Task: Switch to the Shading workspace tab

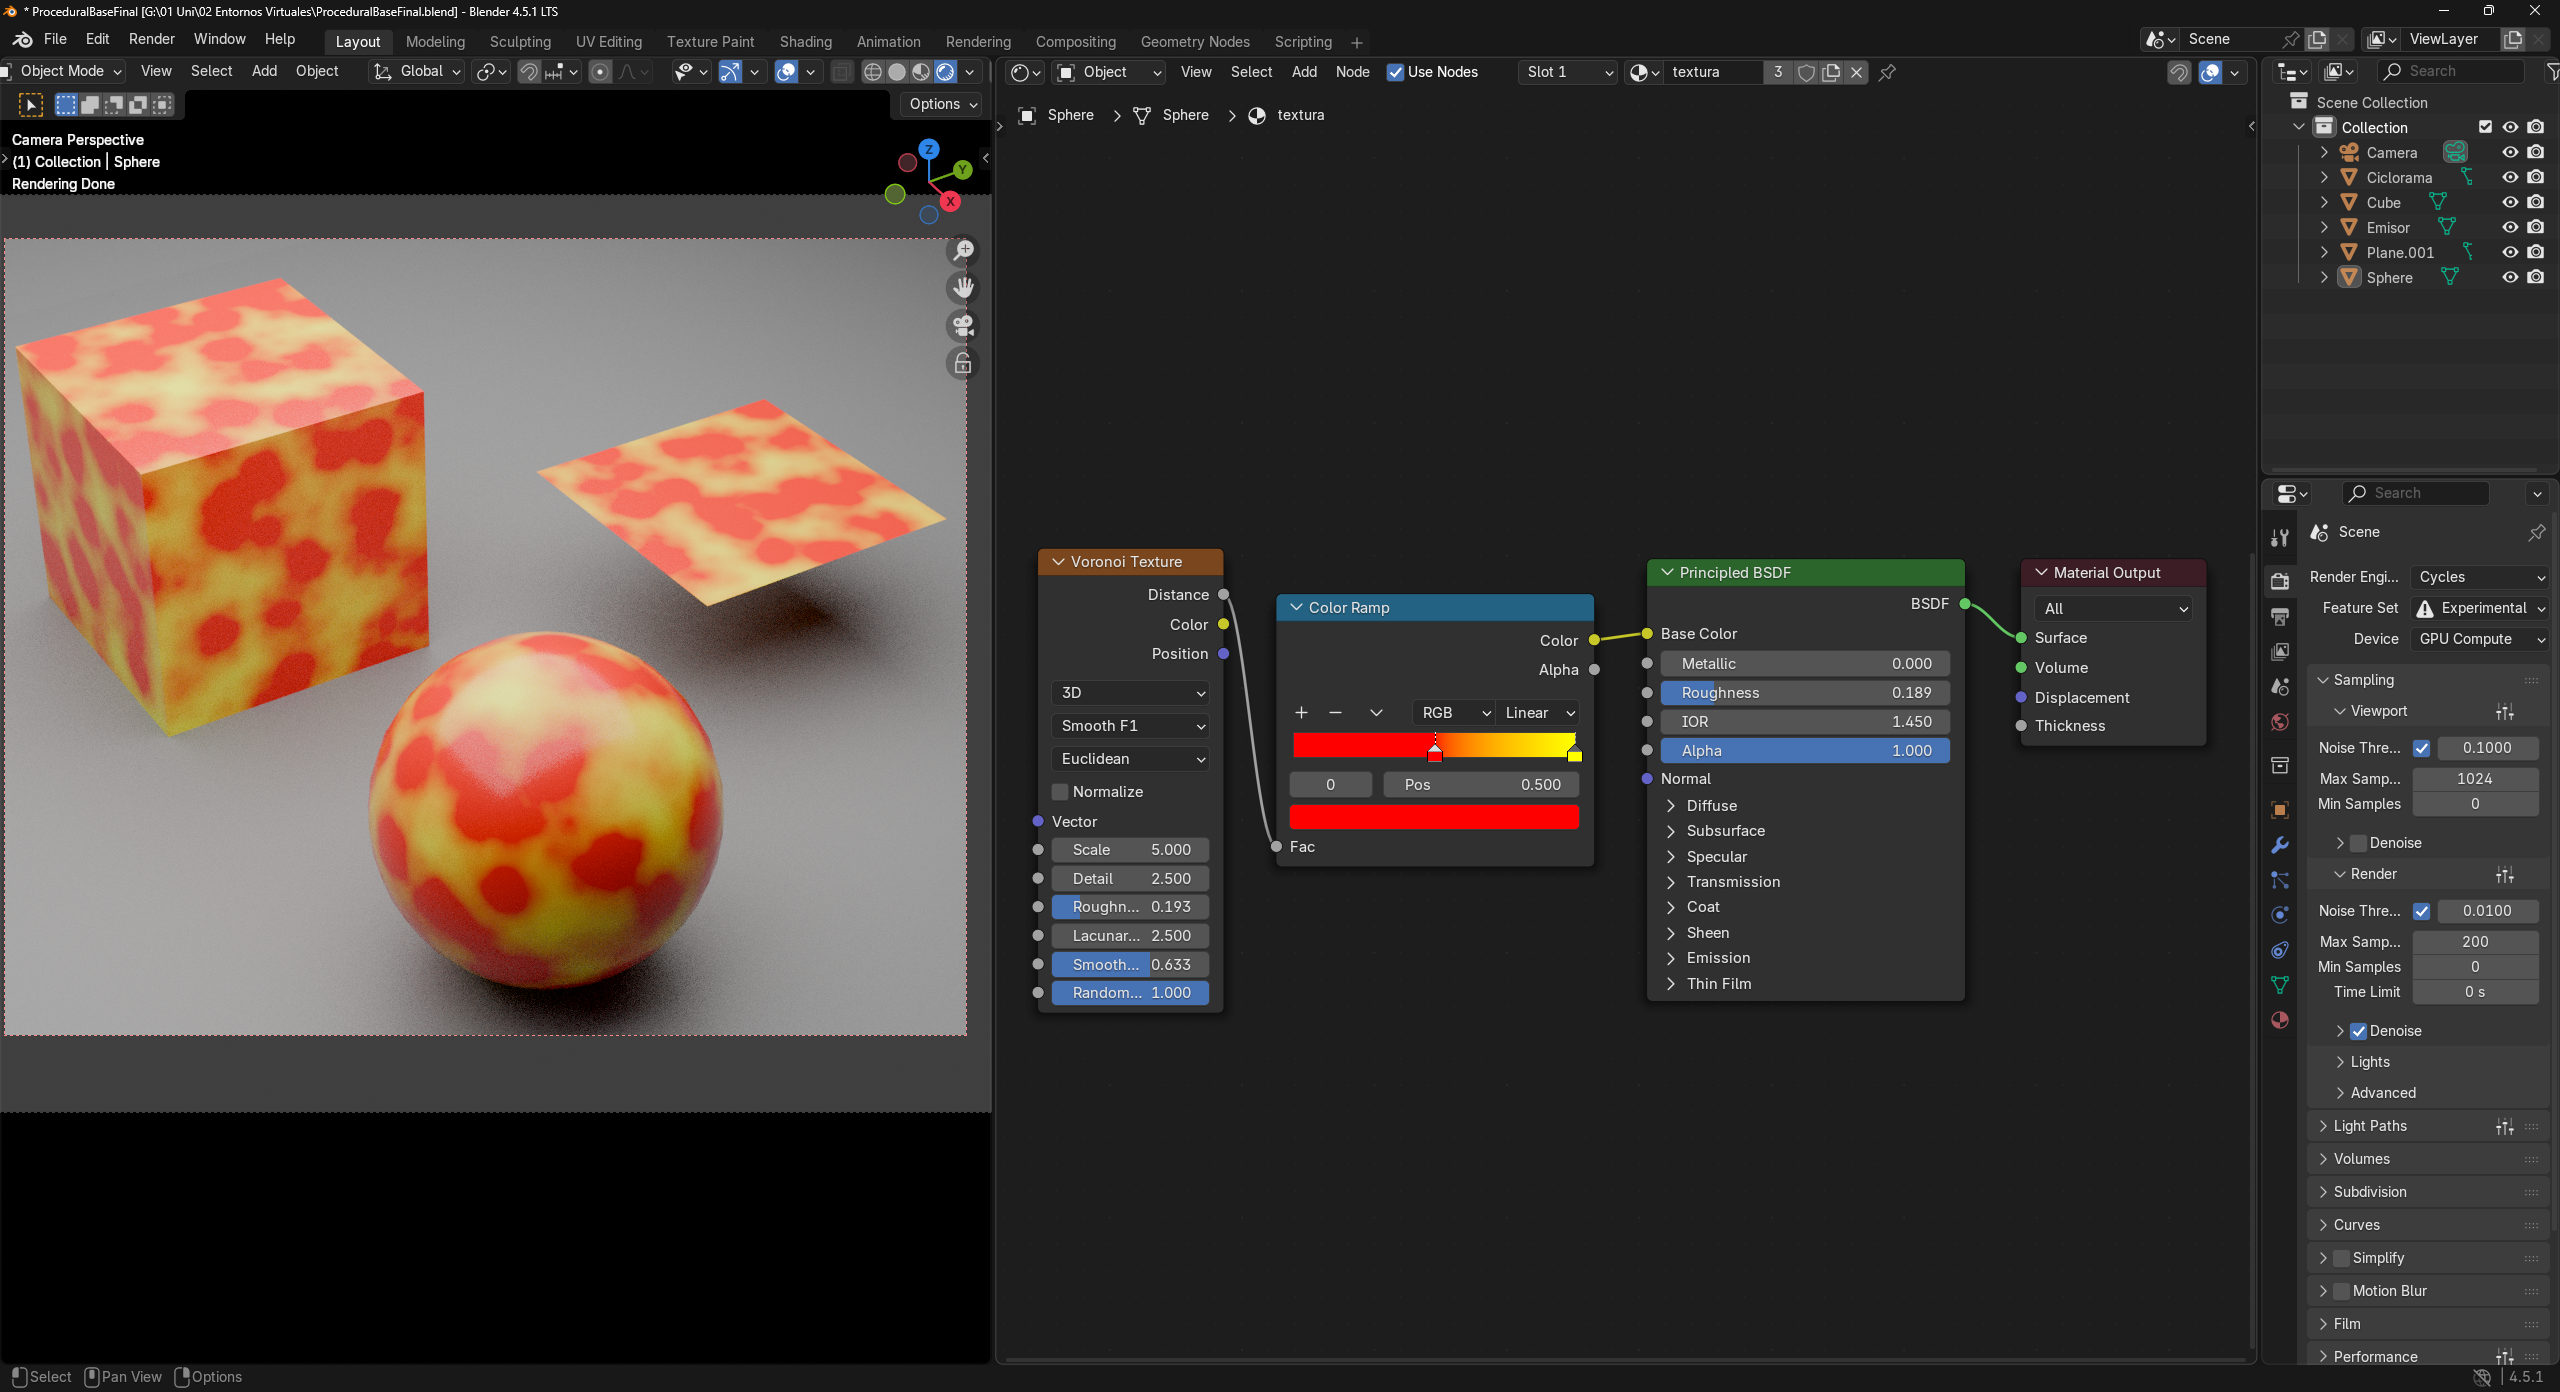Action: (805, 42)
